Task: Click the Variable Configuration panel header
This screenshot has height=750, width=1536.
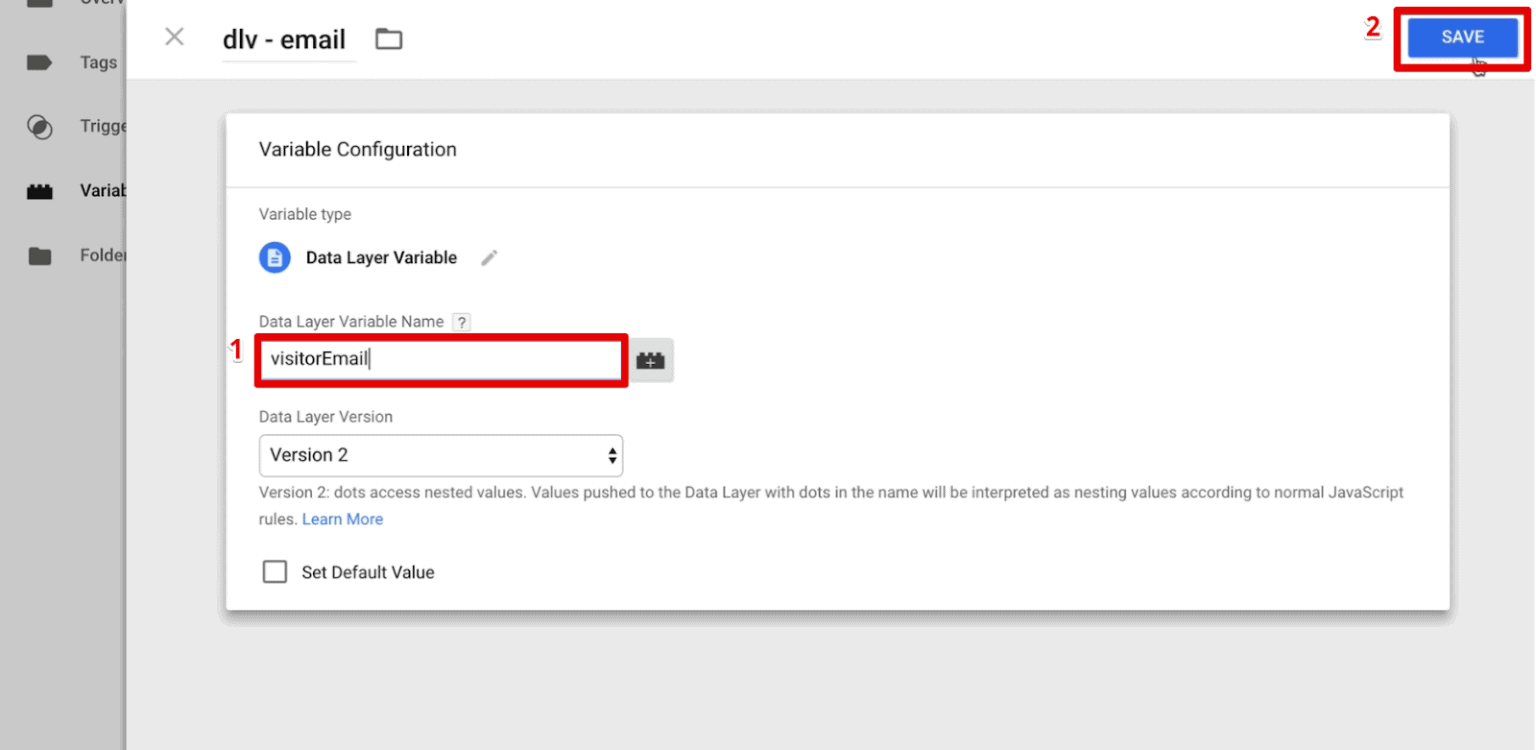Action: point(357,149)
